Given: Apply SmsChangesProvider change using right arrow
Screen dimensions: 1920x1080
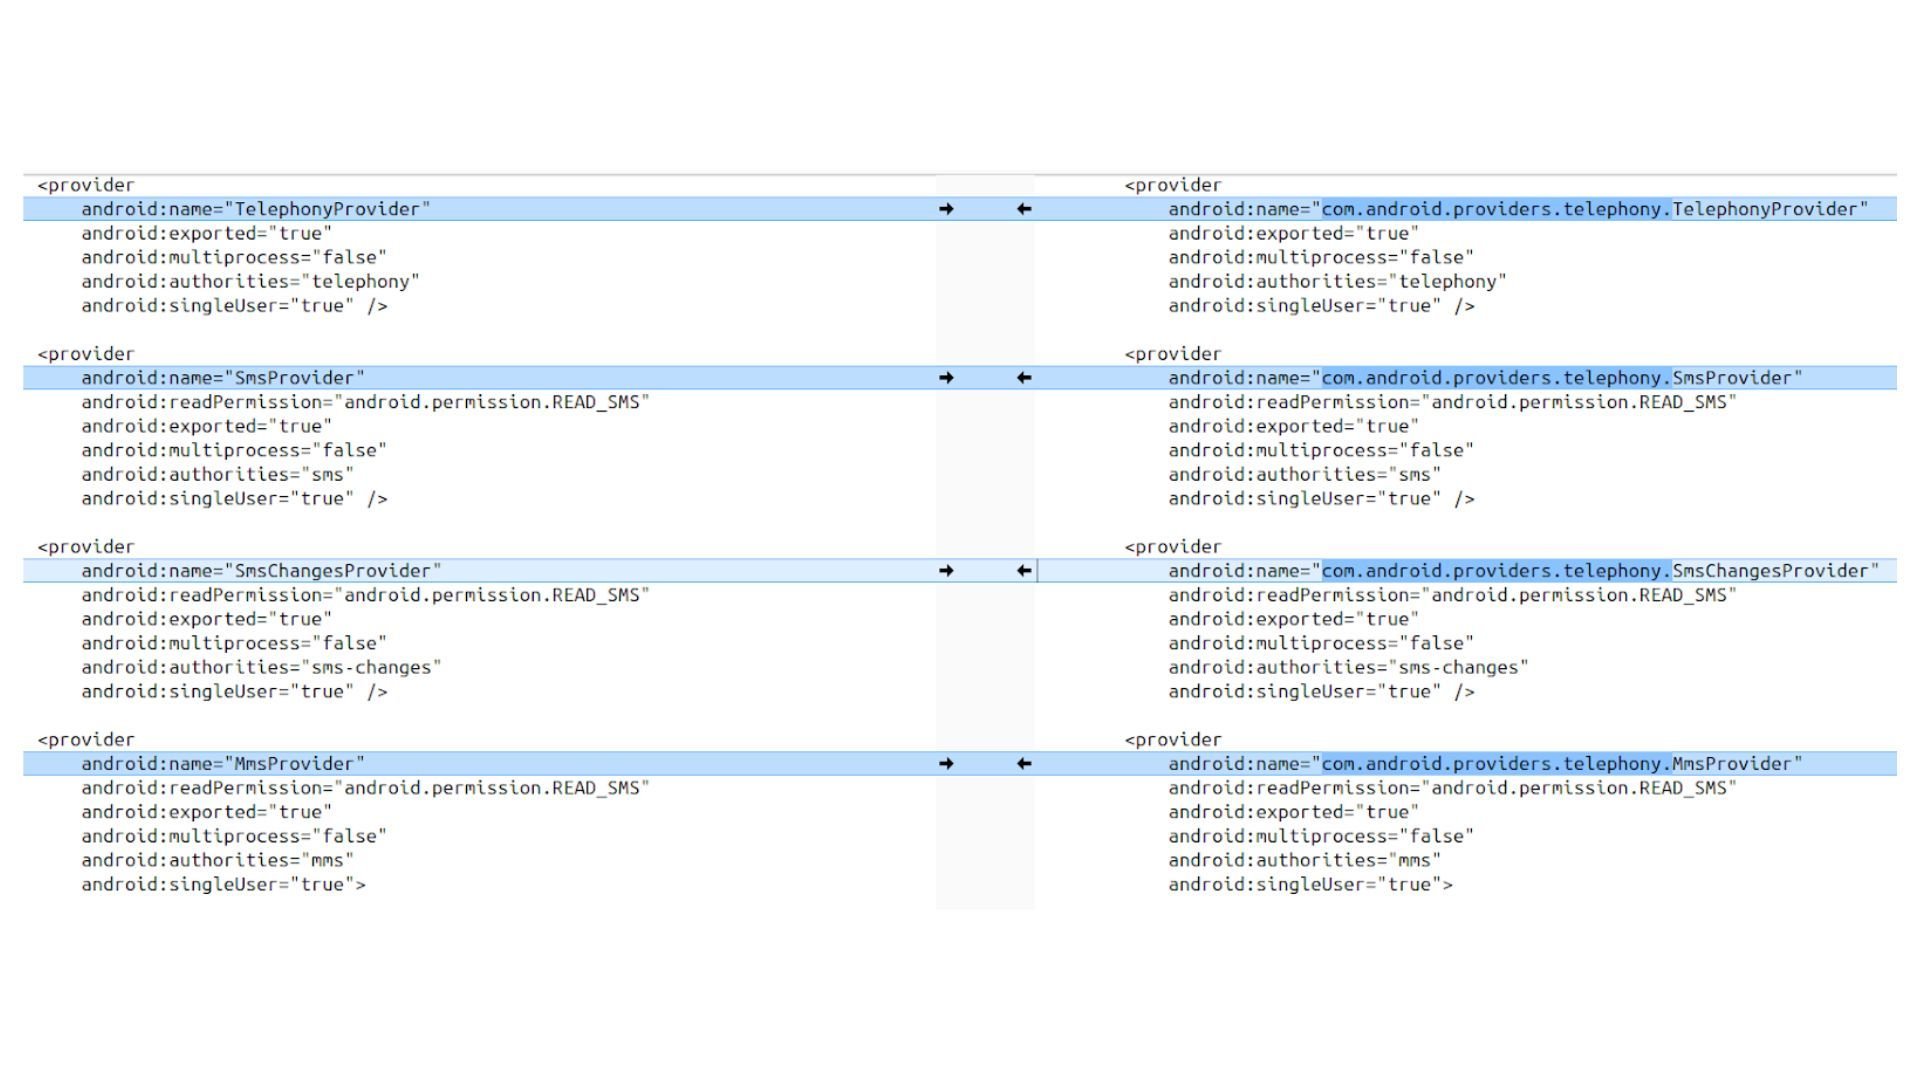Looking at the screenshot, I should pyautogui.click(x=946, y=571).
